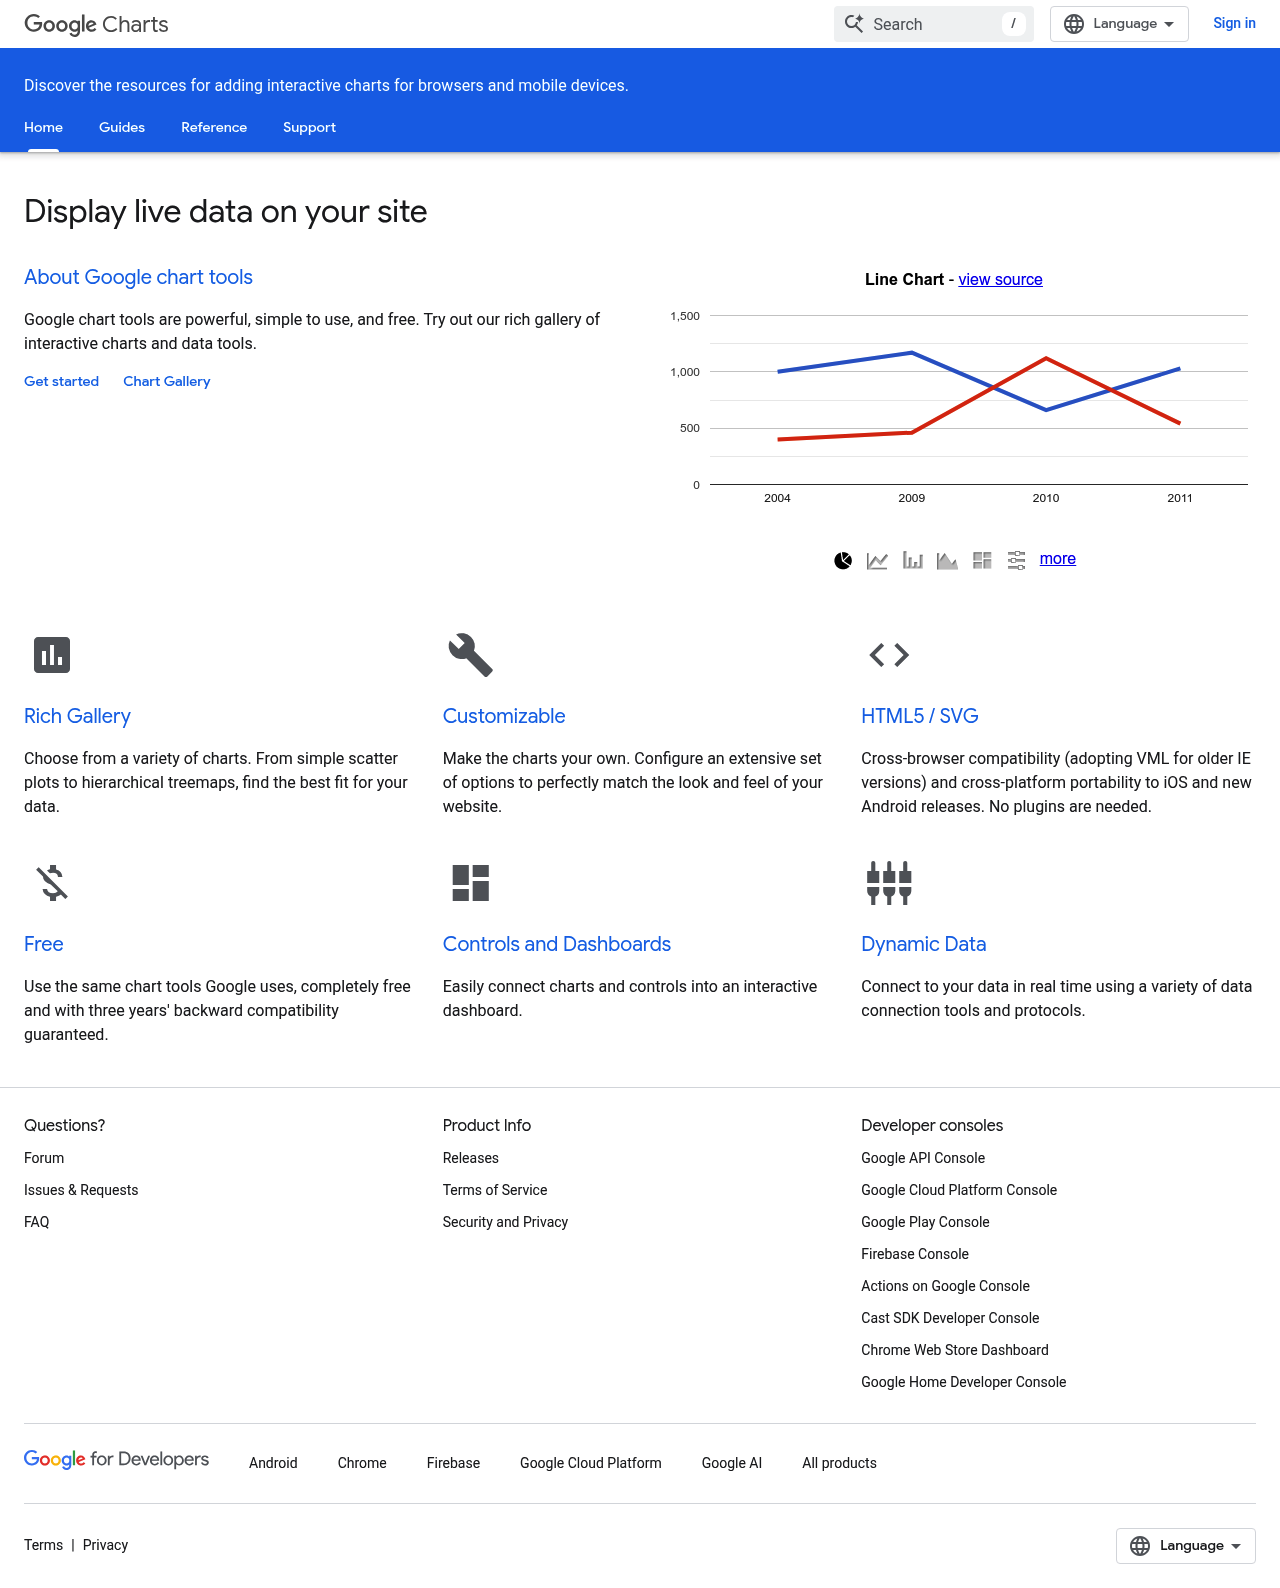
Task: Select the line chart type icon
Action: 877,561
